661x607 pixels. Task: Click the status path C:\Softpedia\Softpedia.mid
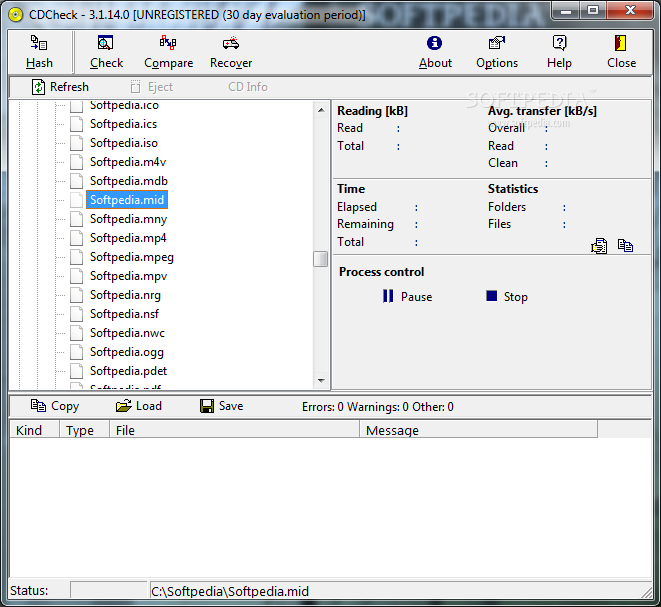point(230,591)
